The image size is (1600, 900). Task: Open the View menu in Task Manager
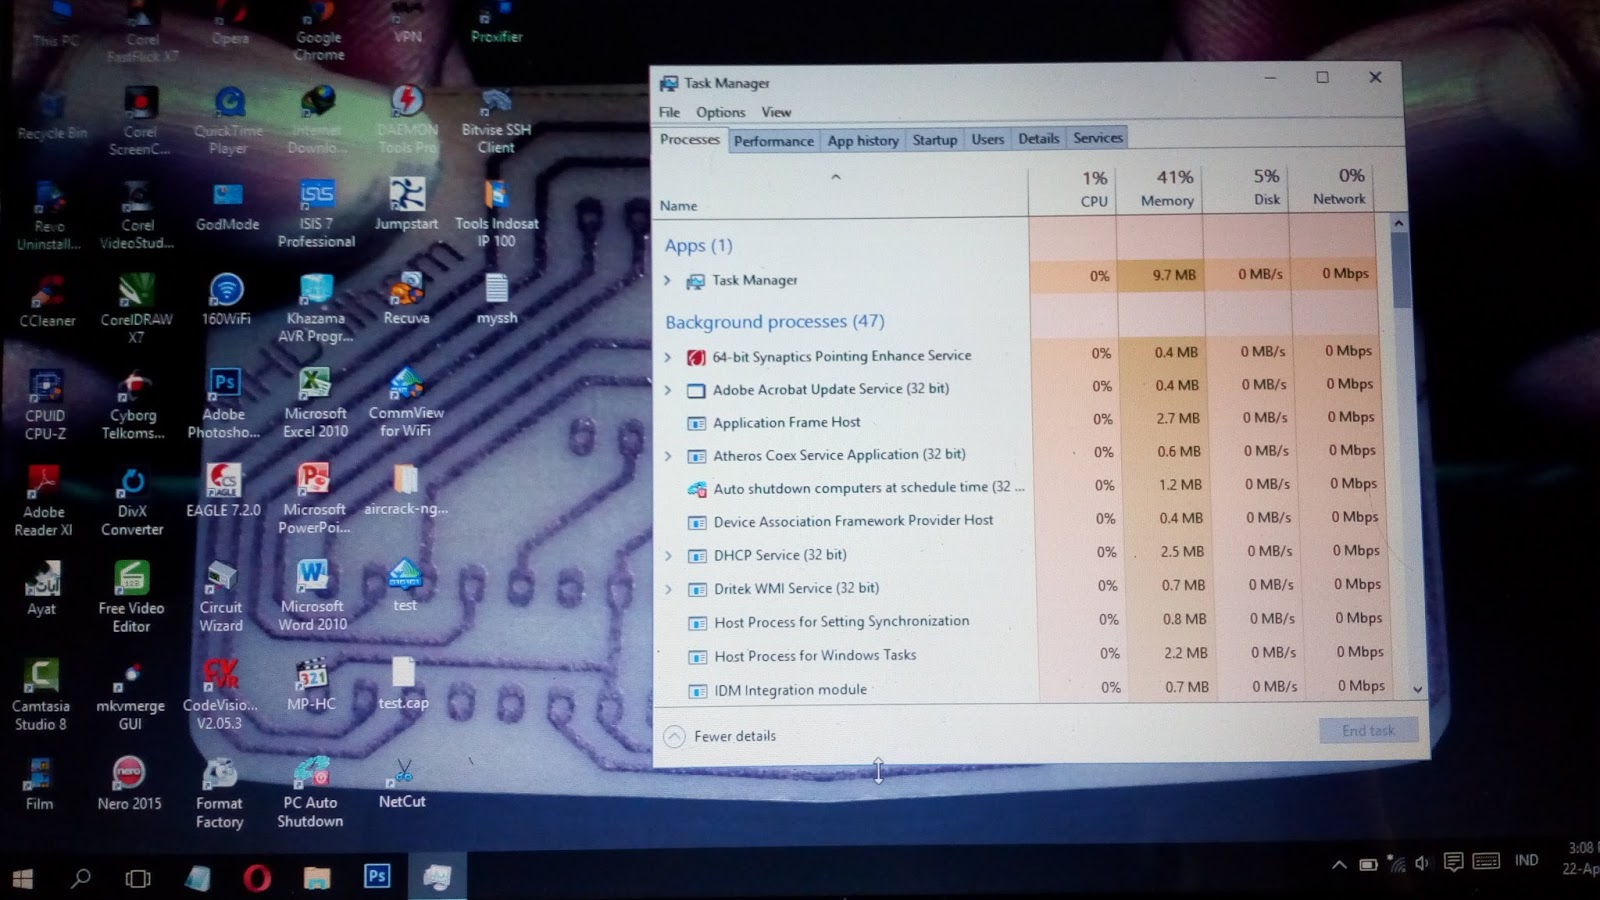click(776, 112)
